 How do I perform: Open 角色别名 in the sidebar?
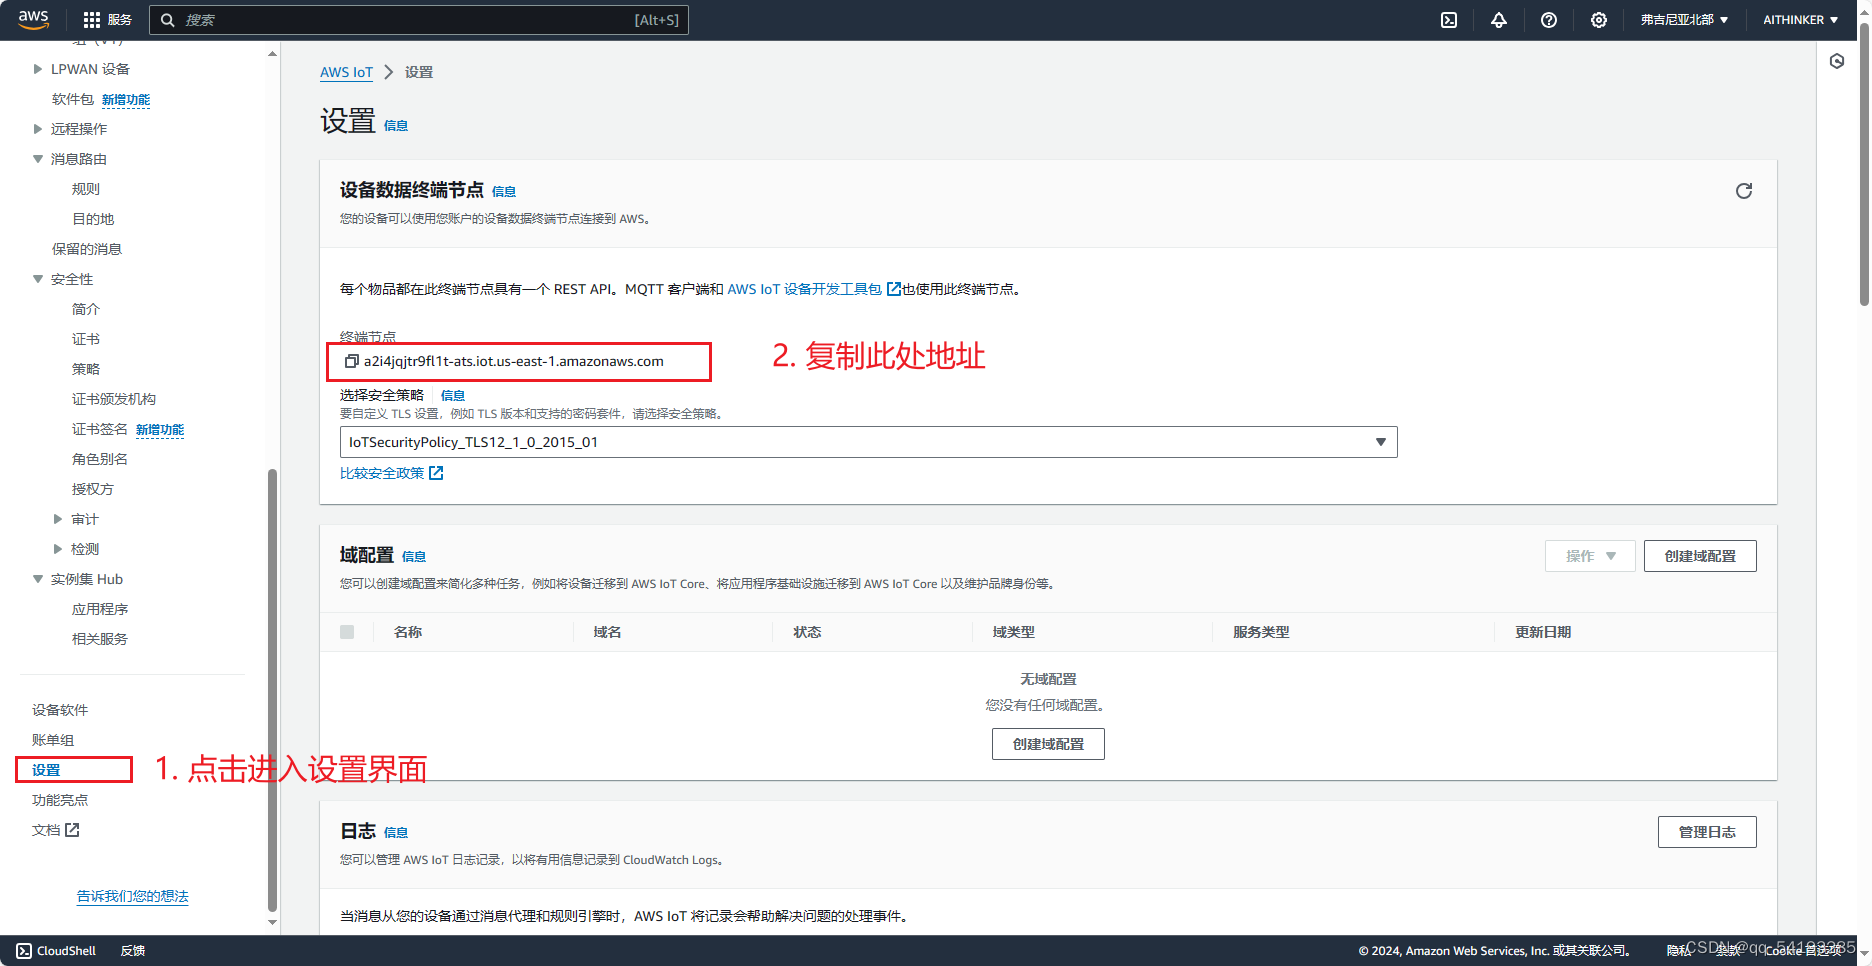point(100,459)
